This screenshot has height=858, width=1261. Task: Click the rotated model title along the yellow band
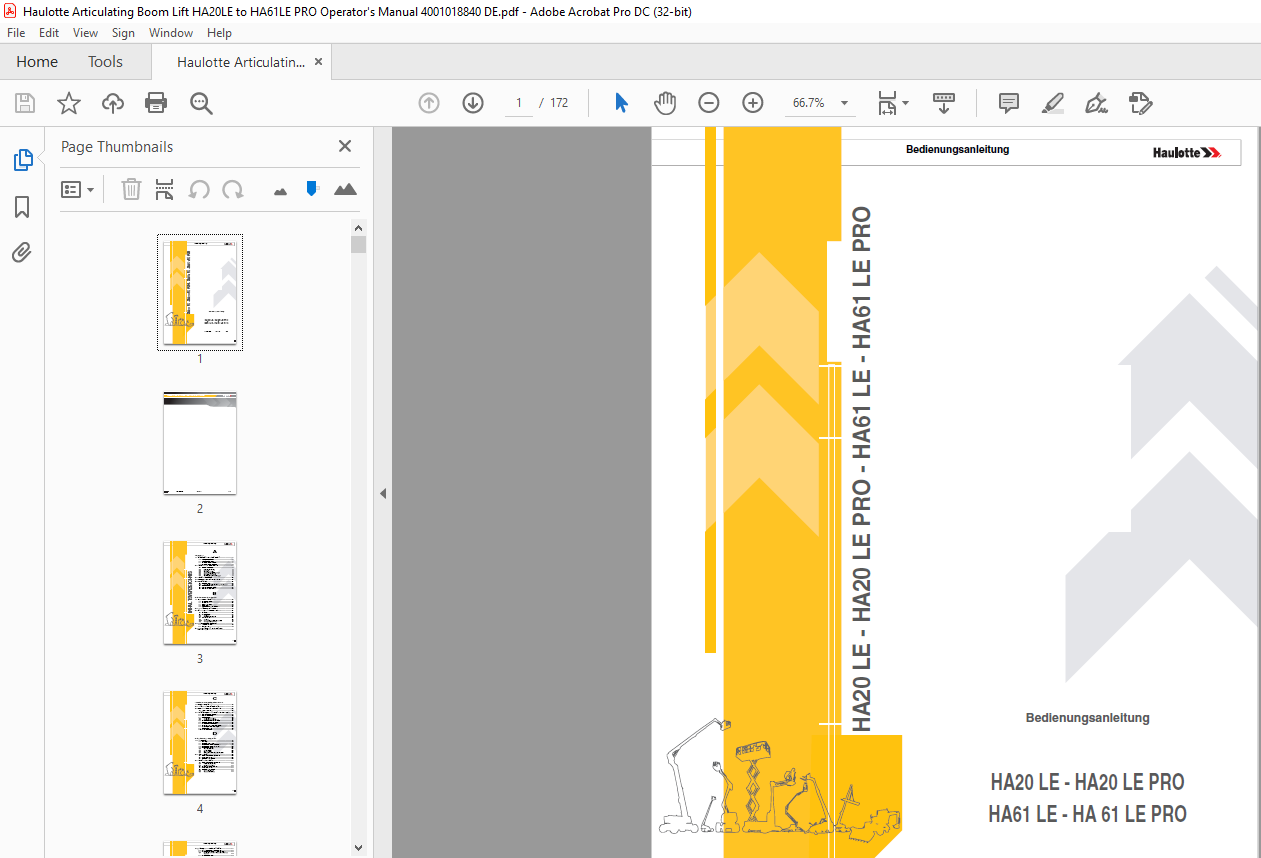click(860, 470)
